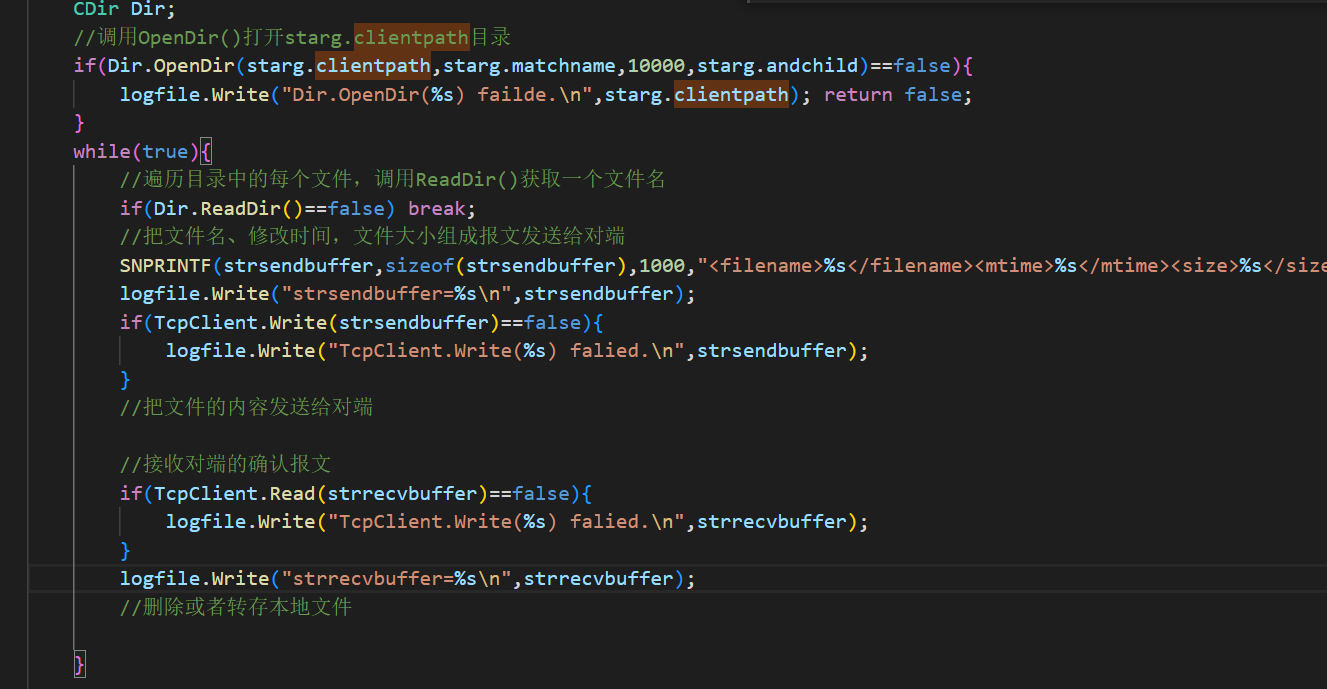Click the closing '</mtime>' tag in the format string
Image resolution: width=1327 pixels, height=689 pixels.
(1123, 266)
